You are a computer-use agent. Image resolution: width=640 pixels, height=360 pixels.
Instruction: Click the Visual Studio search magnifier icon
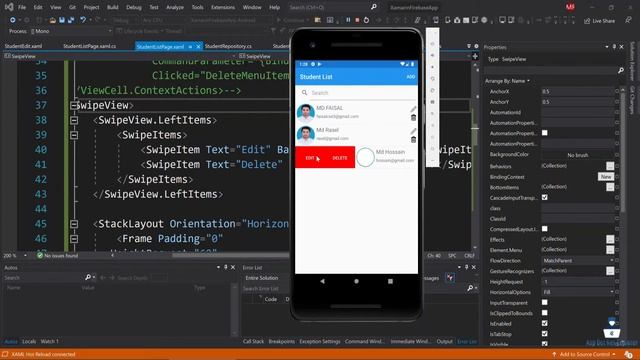tap(373, 7)
